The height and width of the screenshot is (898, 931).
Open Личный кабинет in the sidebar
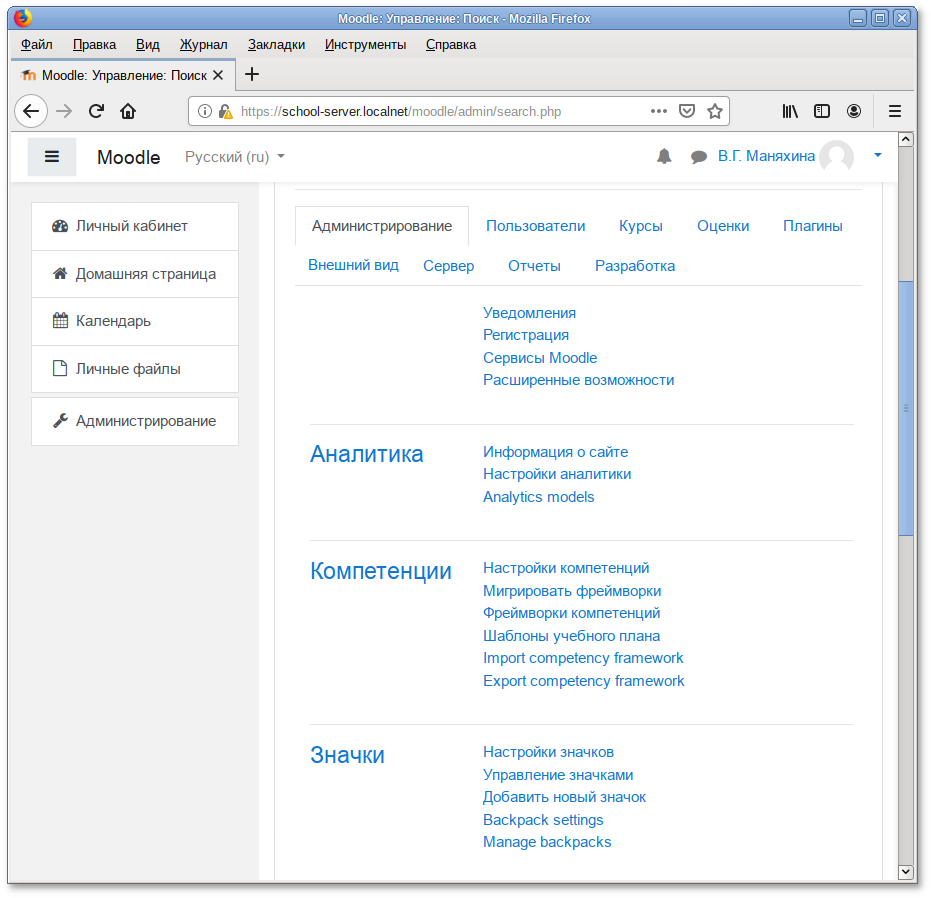tap(135, 226)
